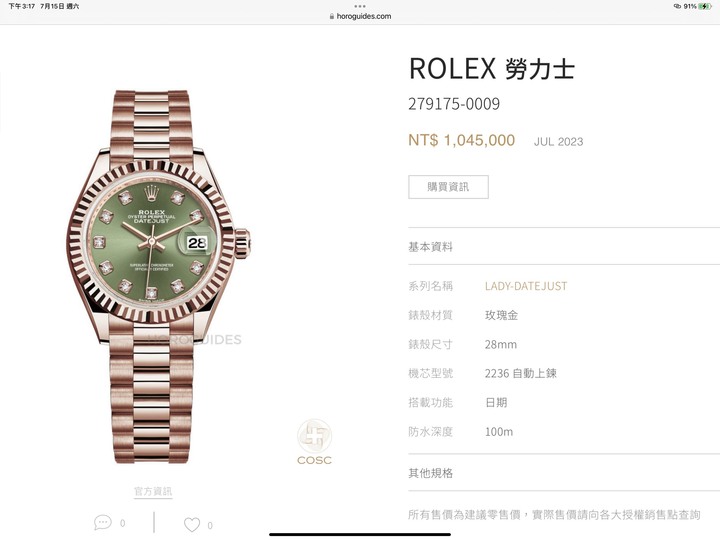Open the LADY-DATEJUST series link
The width and height of the screenshot is (720, 540).
coord(526,286)
